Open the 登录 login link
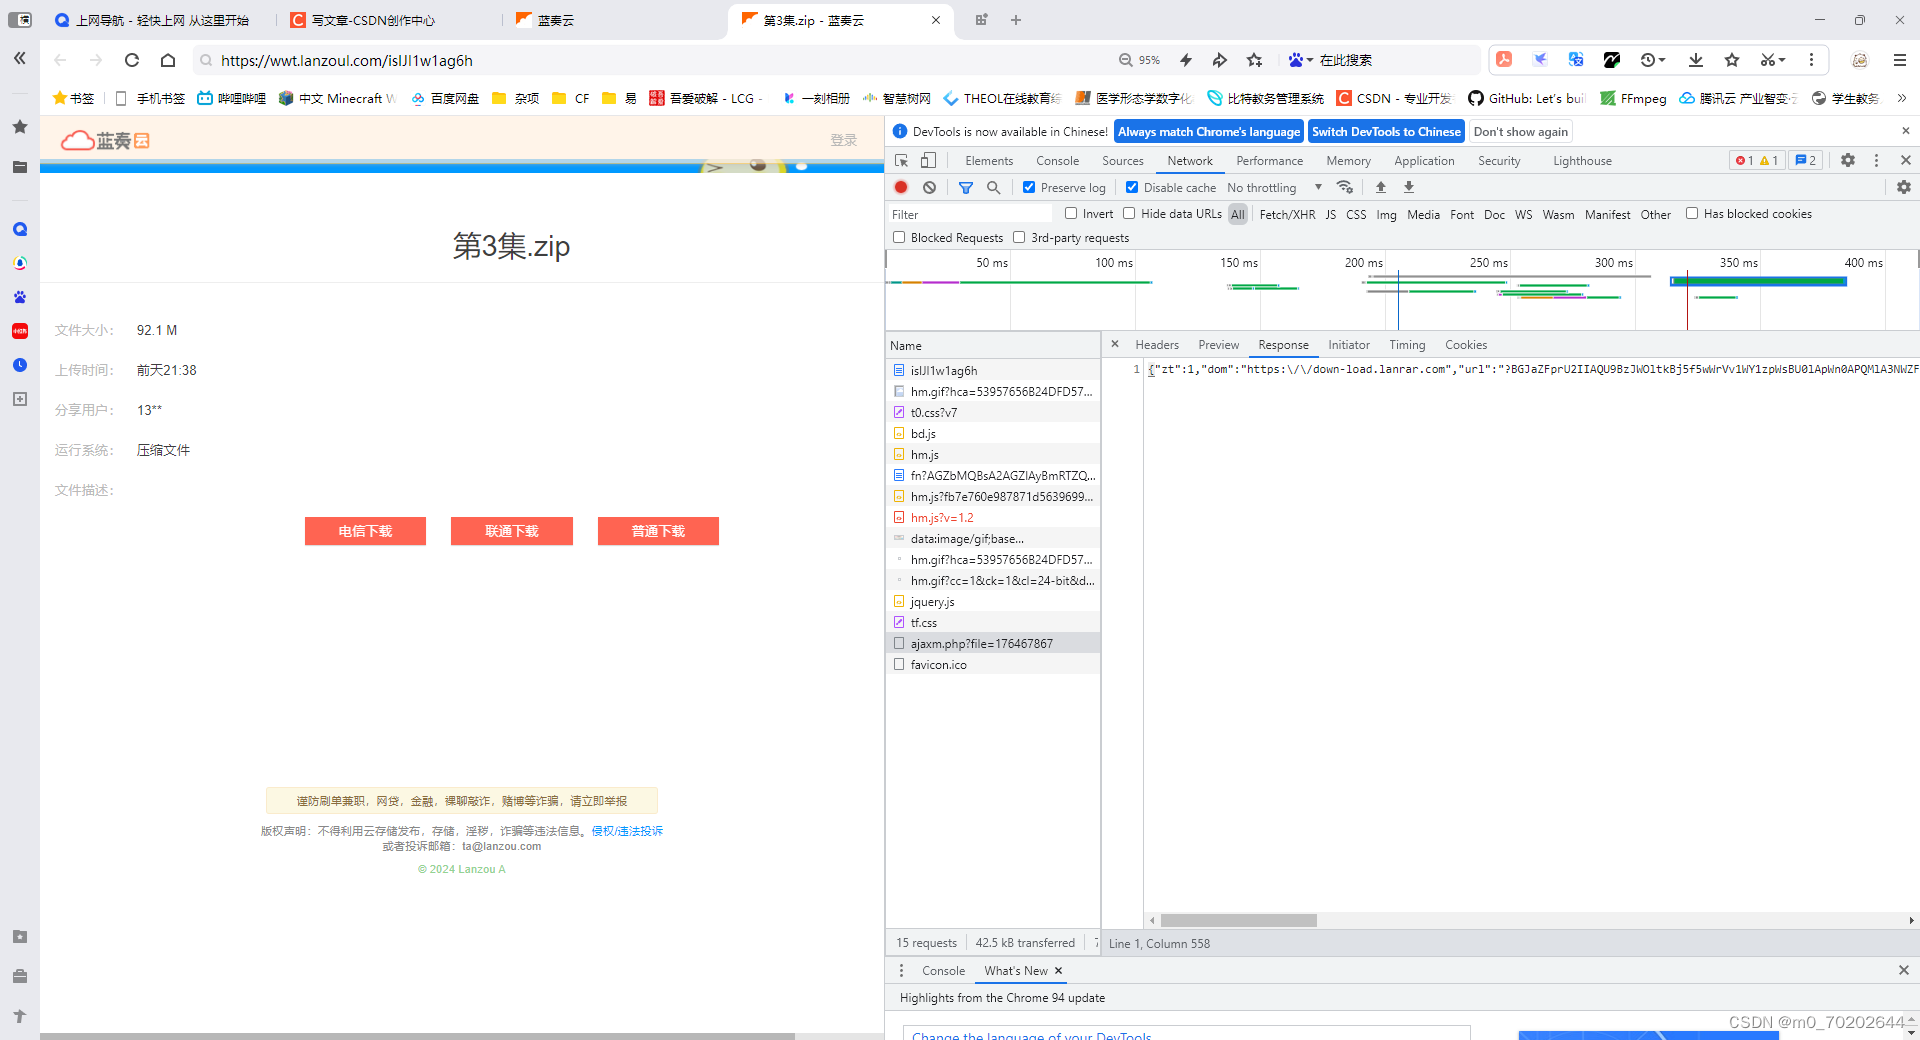Screen dimensions: 1920x1040 [x=843, y=139]
